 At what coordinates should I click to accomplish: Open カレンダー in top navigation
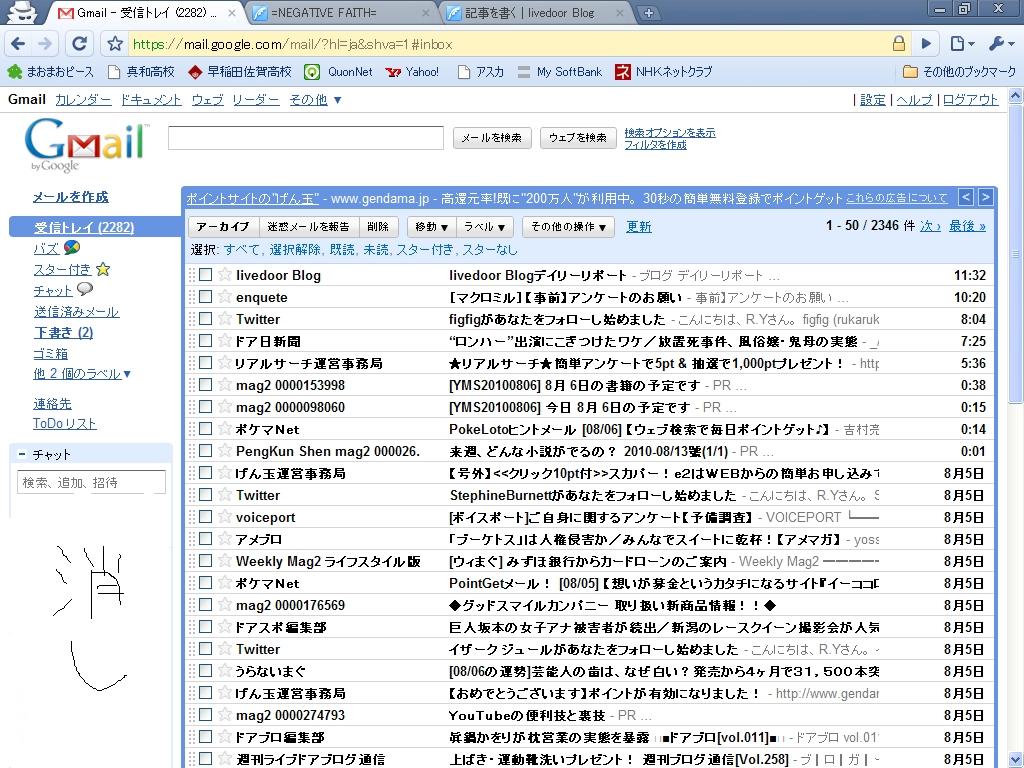coord(83,100)
